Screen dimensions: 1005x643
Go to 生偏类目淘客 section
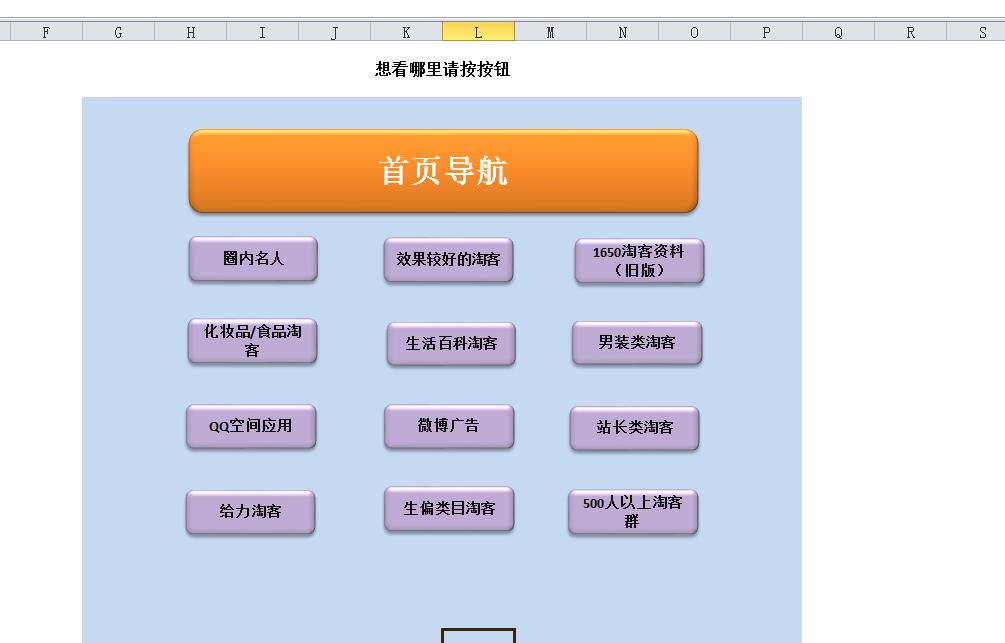(449, 509)
